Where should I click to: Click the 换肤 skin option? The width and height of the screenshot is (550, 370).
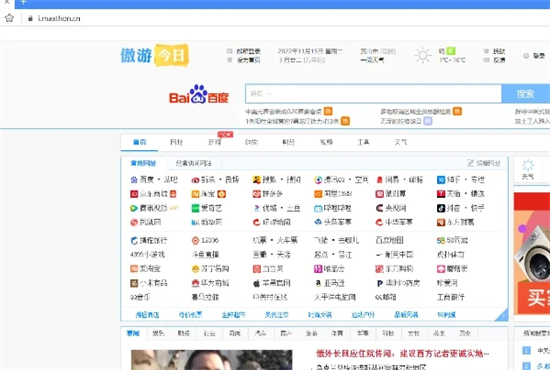pos(499,51)
